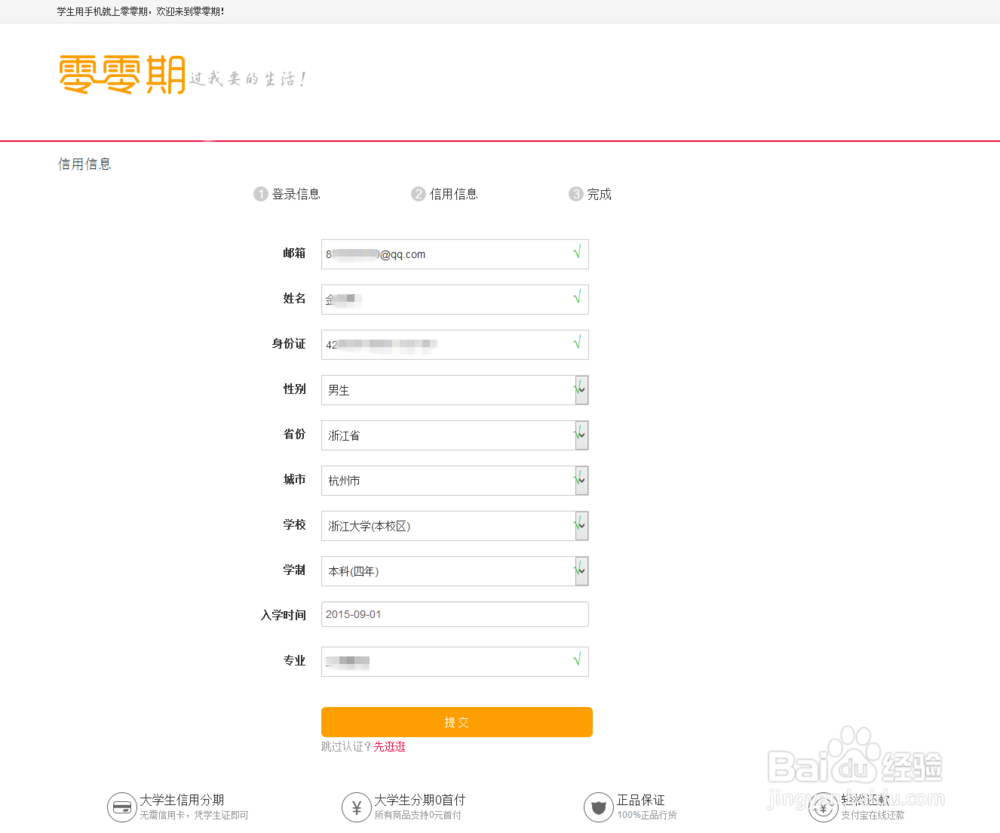Click the 信用信息 page heading
Image resolution: width=1000 pixels, height=833 pixels.
click(85, 164)
